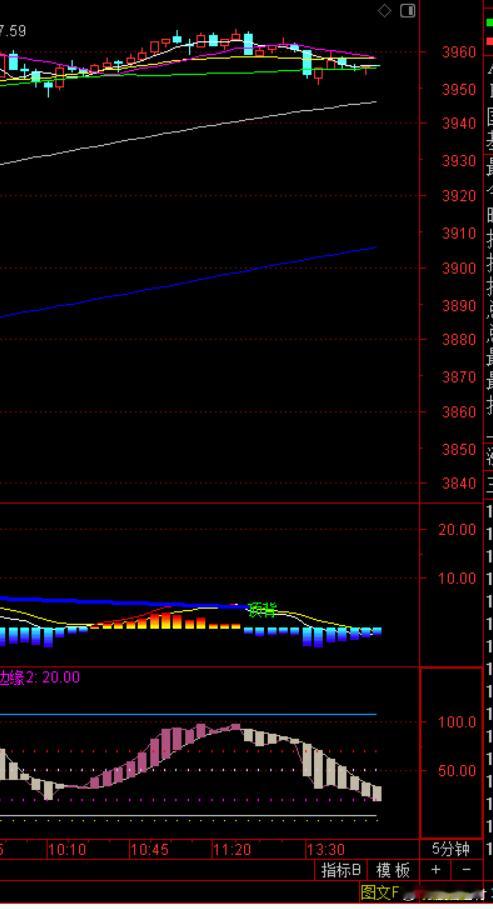The width and height of the screenshot is (493, 909).
Task: Click the 13:30 time axis label
Action: [326, 850]
